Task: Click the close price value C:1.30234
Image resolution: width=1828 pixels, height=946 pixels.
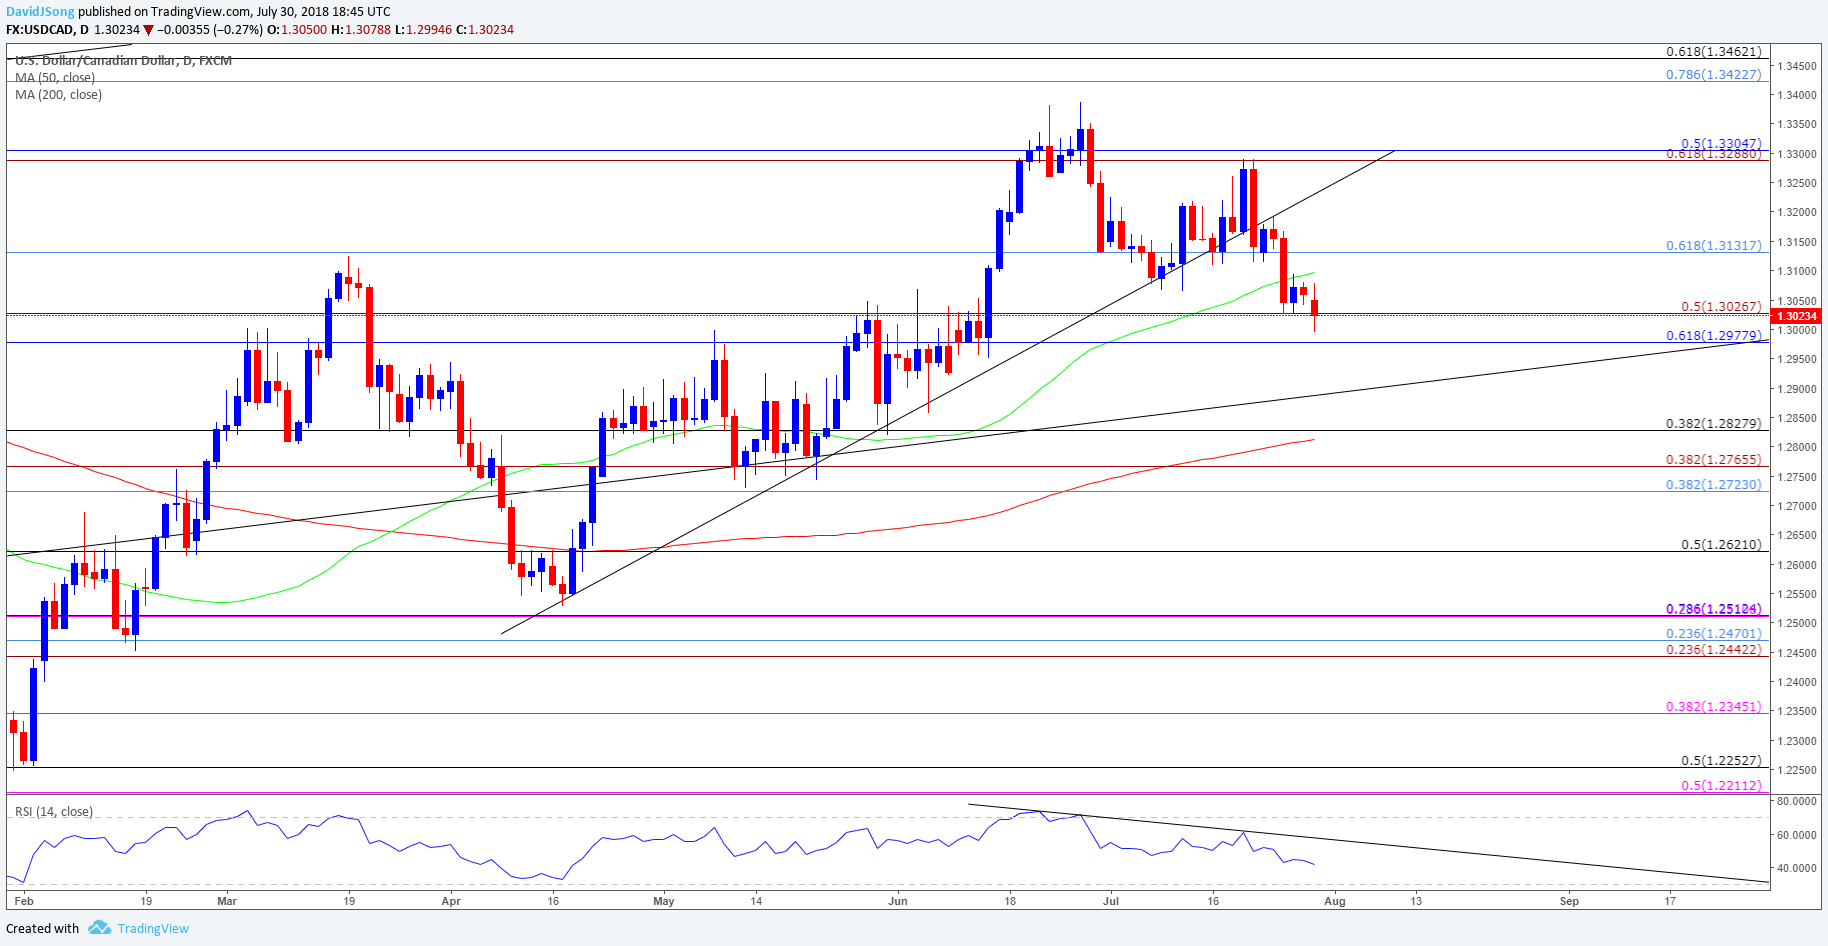Action: pyautogui.click(x=485, y=29)
